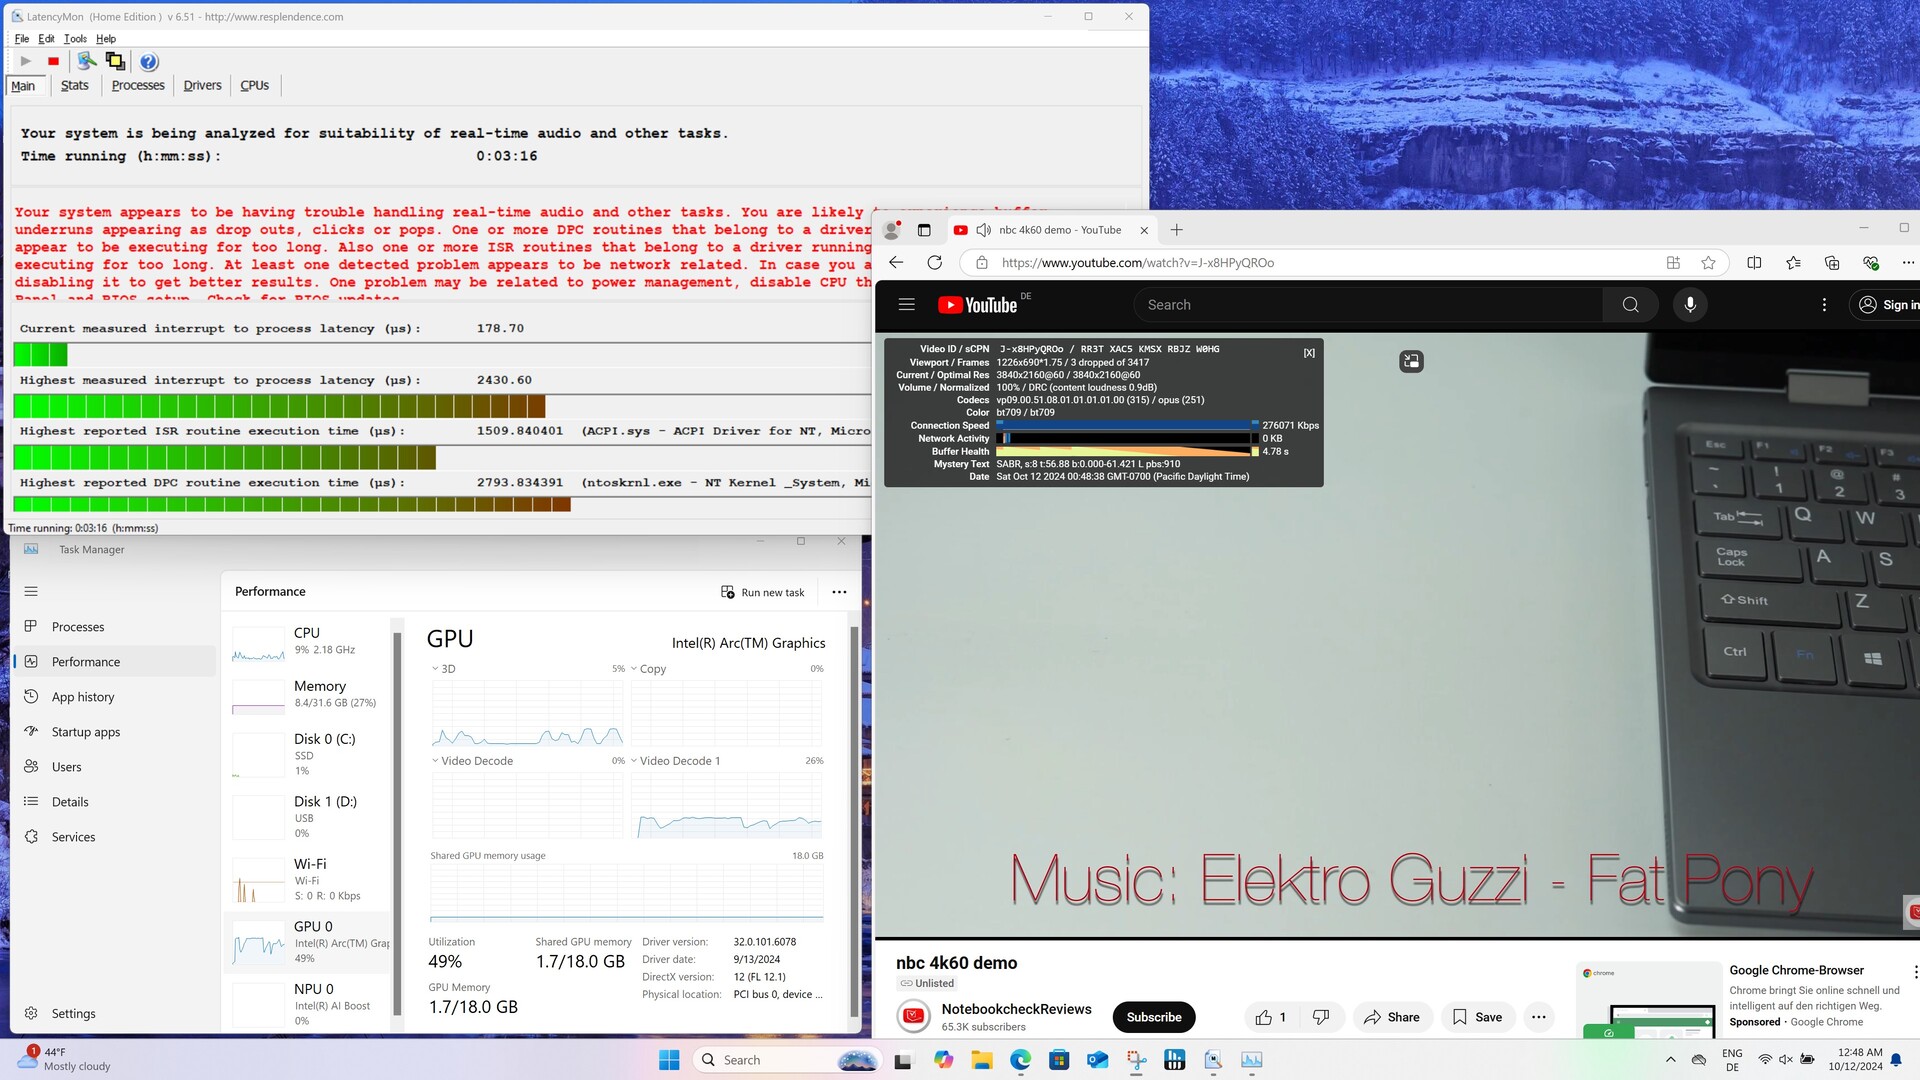Image resolution: width=1920 pixels, height=1080 pixels.
Task: Open Edge Collections icon
Action: [1832, 263]
